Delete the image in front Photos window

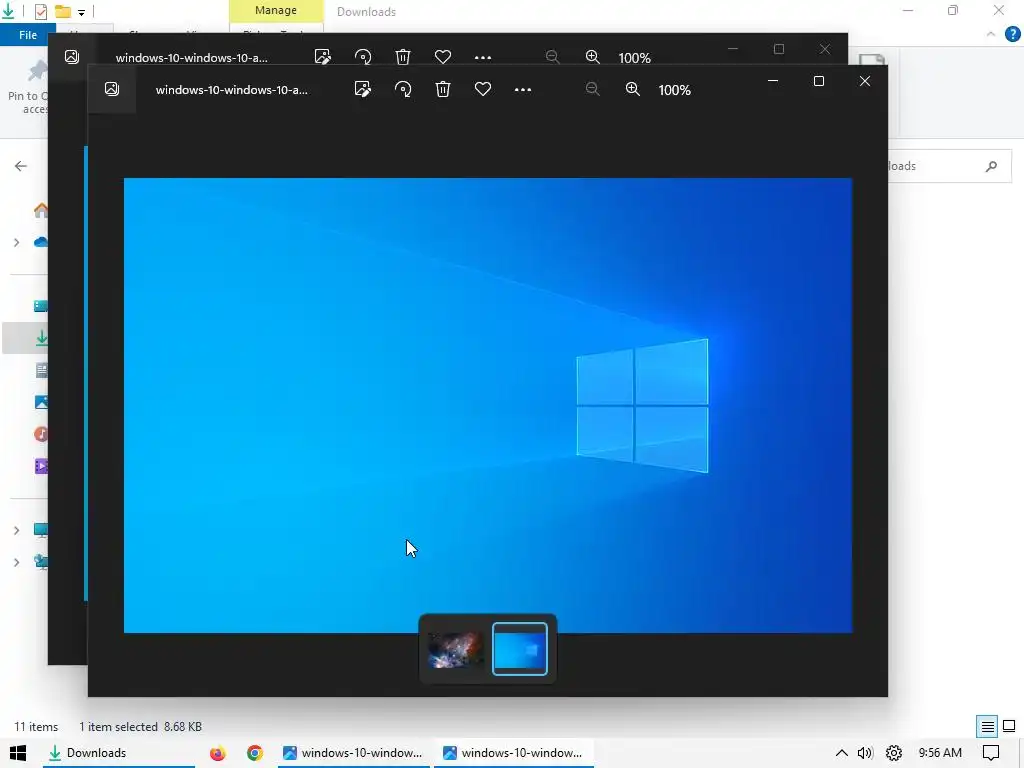pyautogui.click(x=443, y=89)
